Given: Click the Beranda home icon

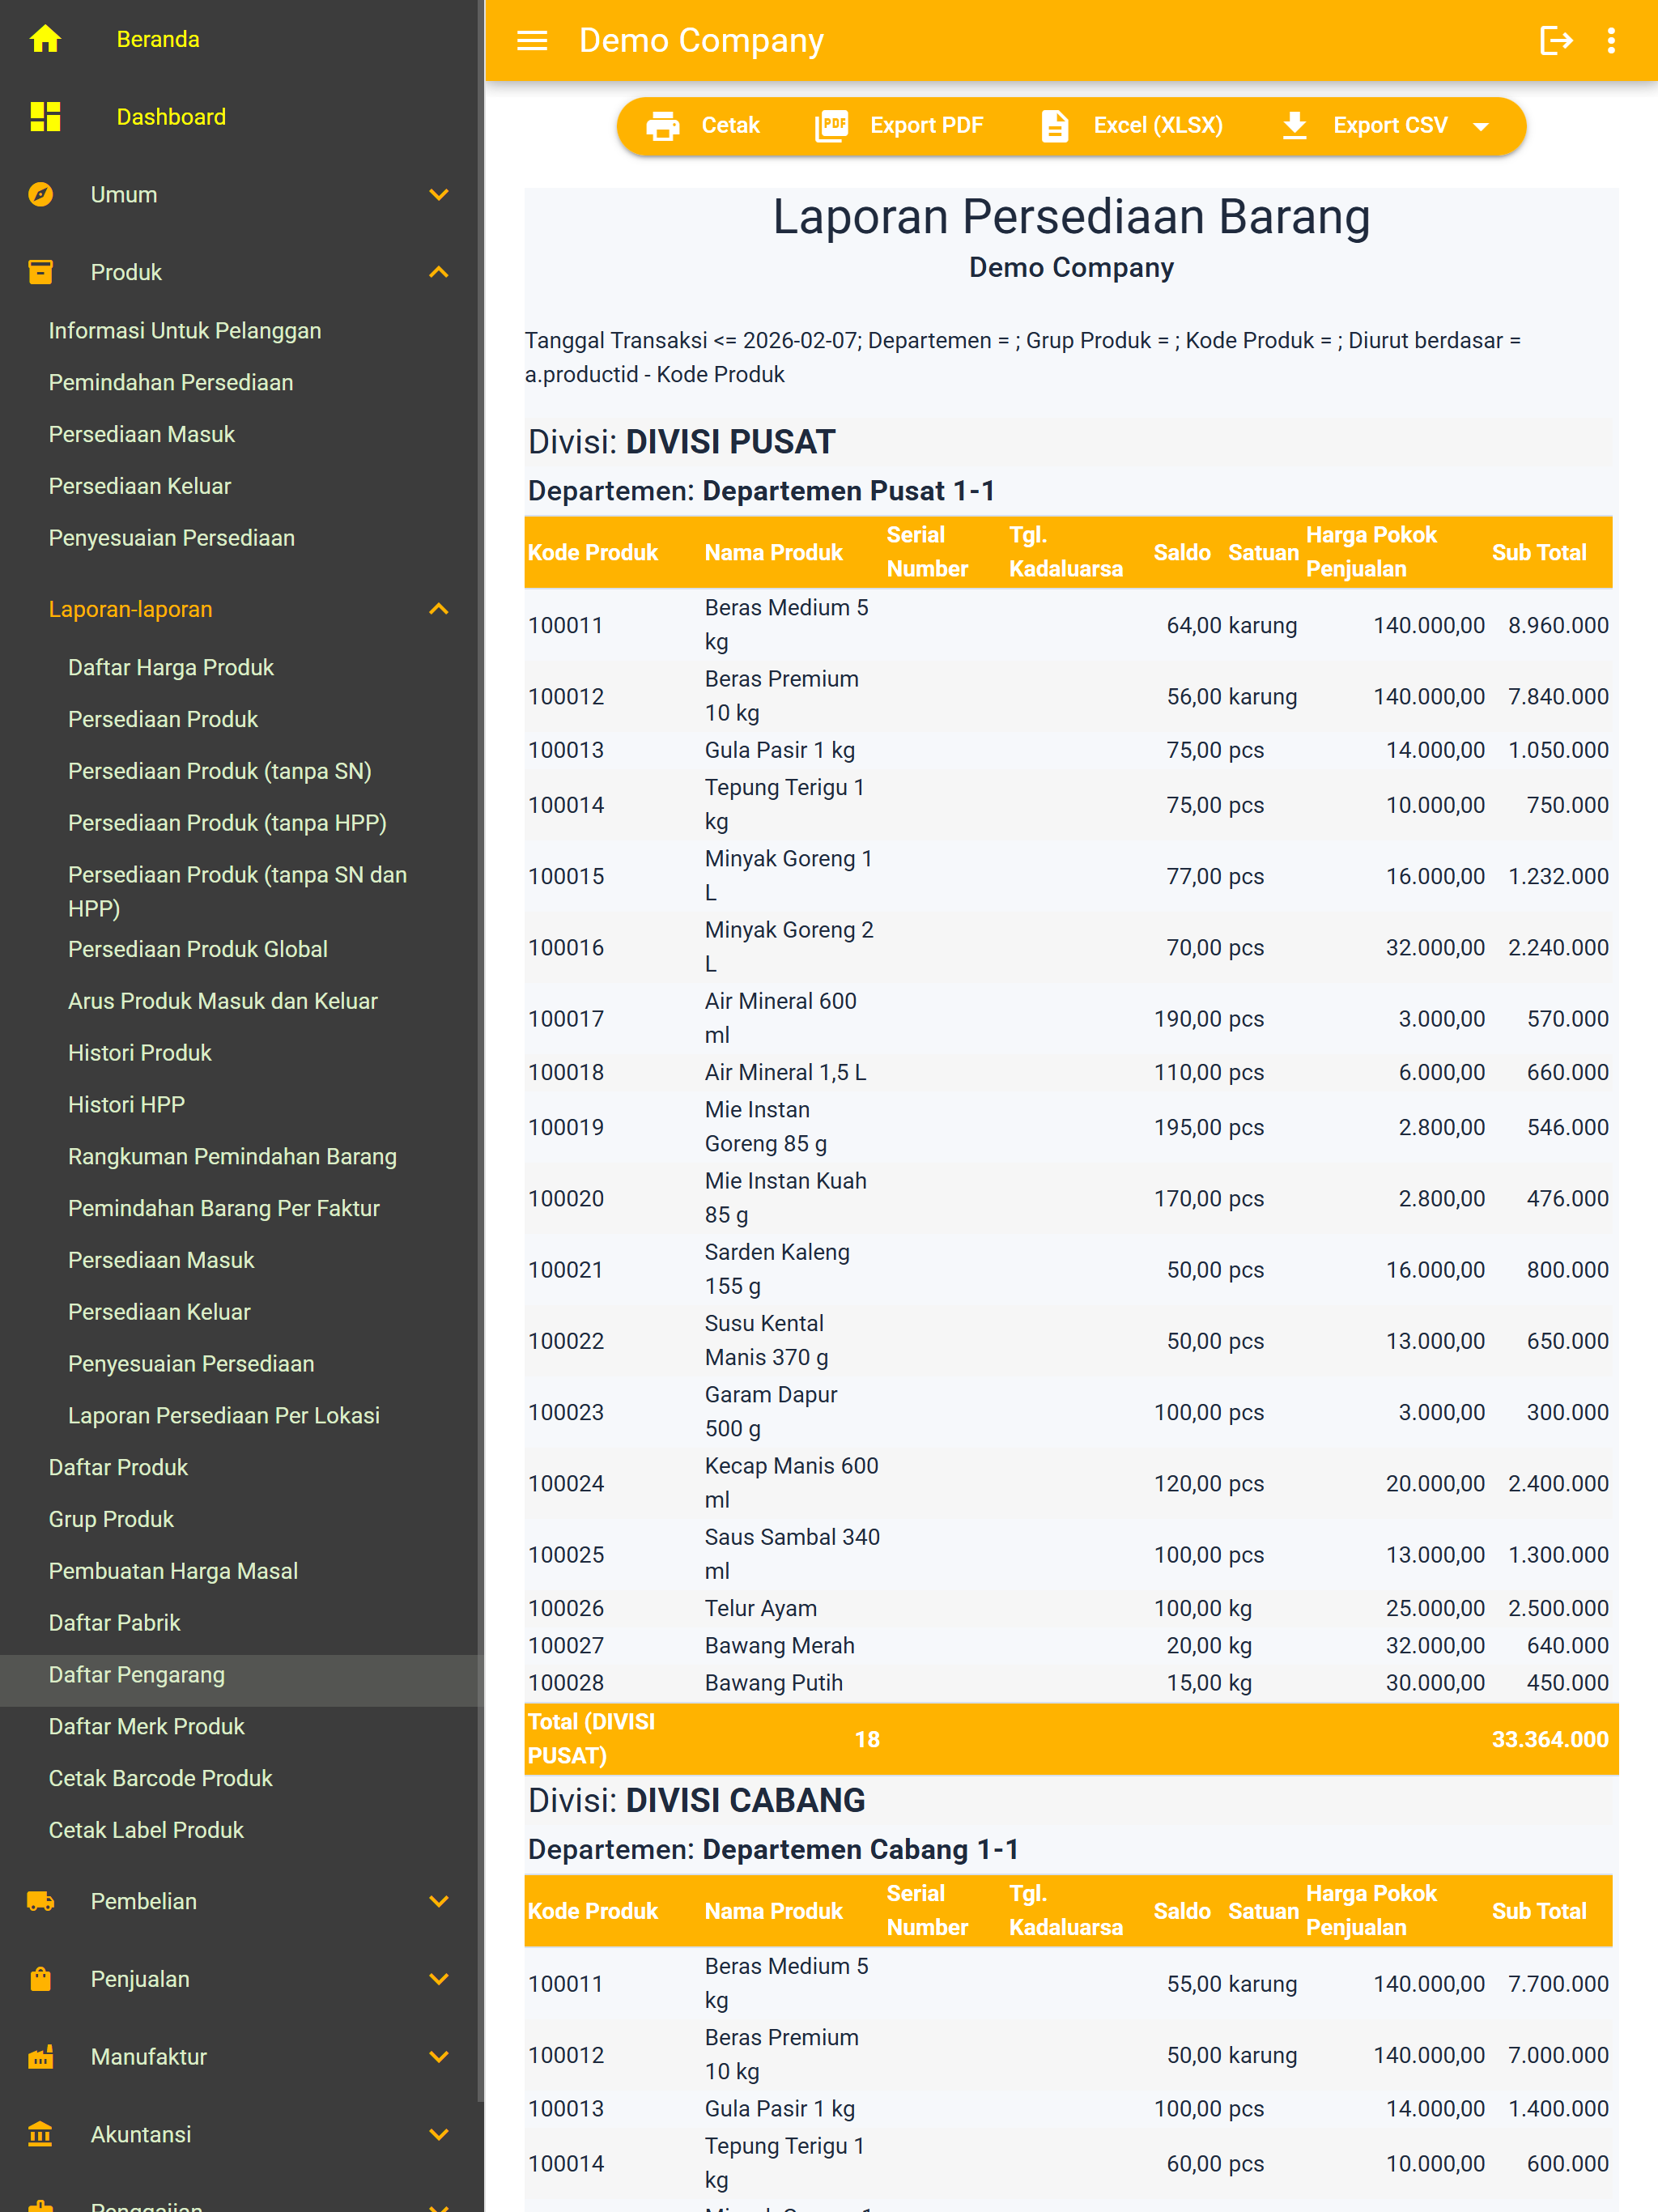Looking at the screenshot, I should 45,39.
